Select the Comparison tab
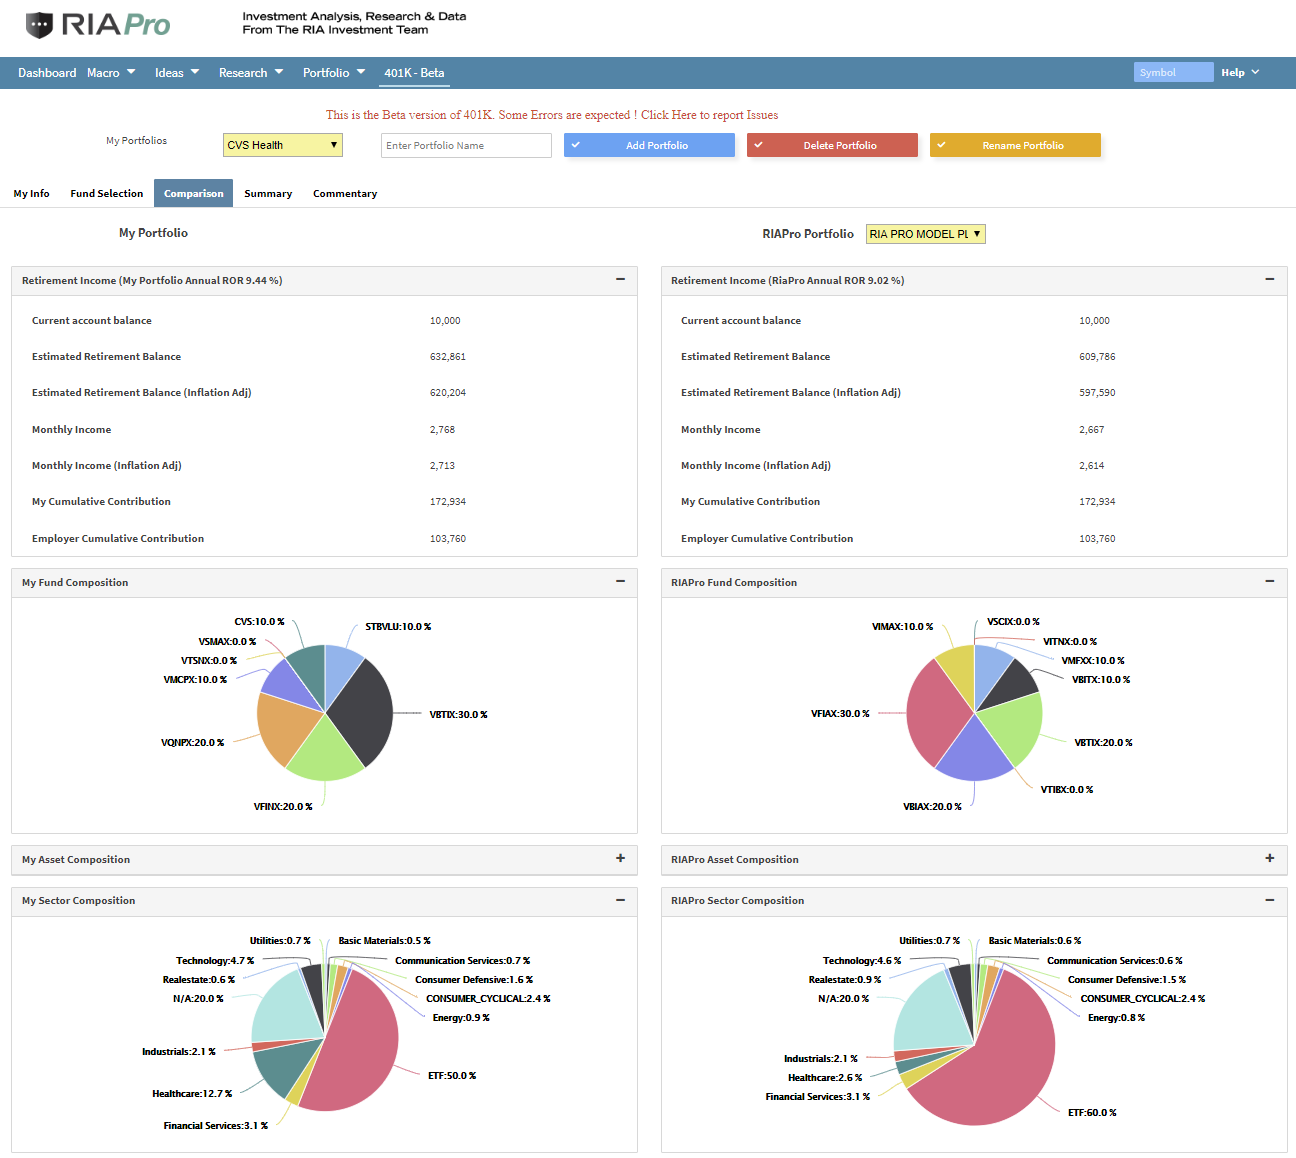 coord(194,193)
